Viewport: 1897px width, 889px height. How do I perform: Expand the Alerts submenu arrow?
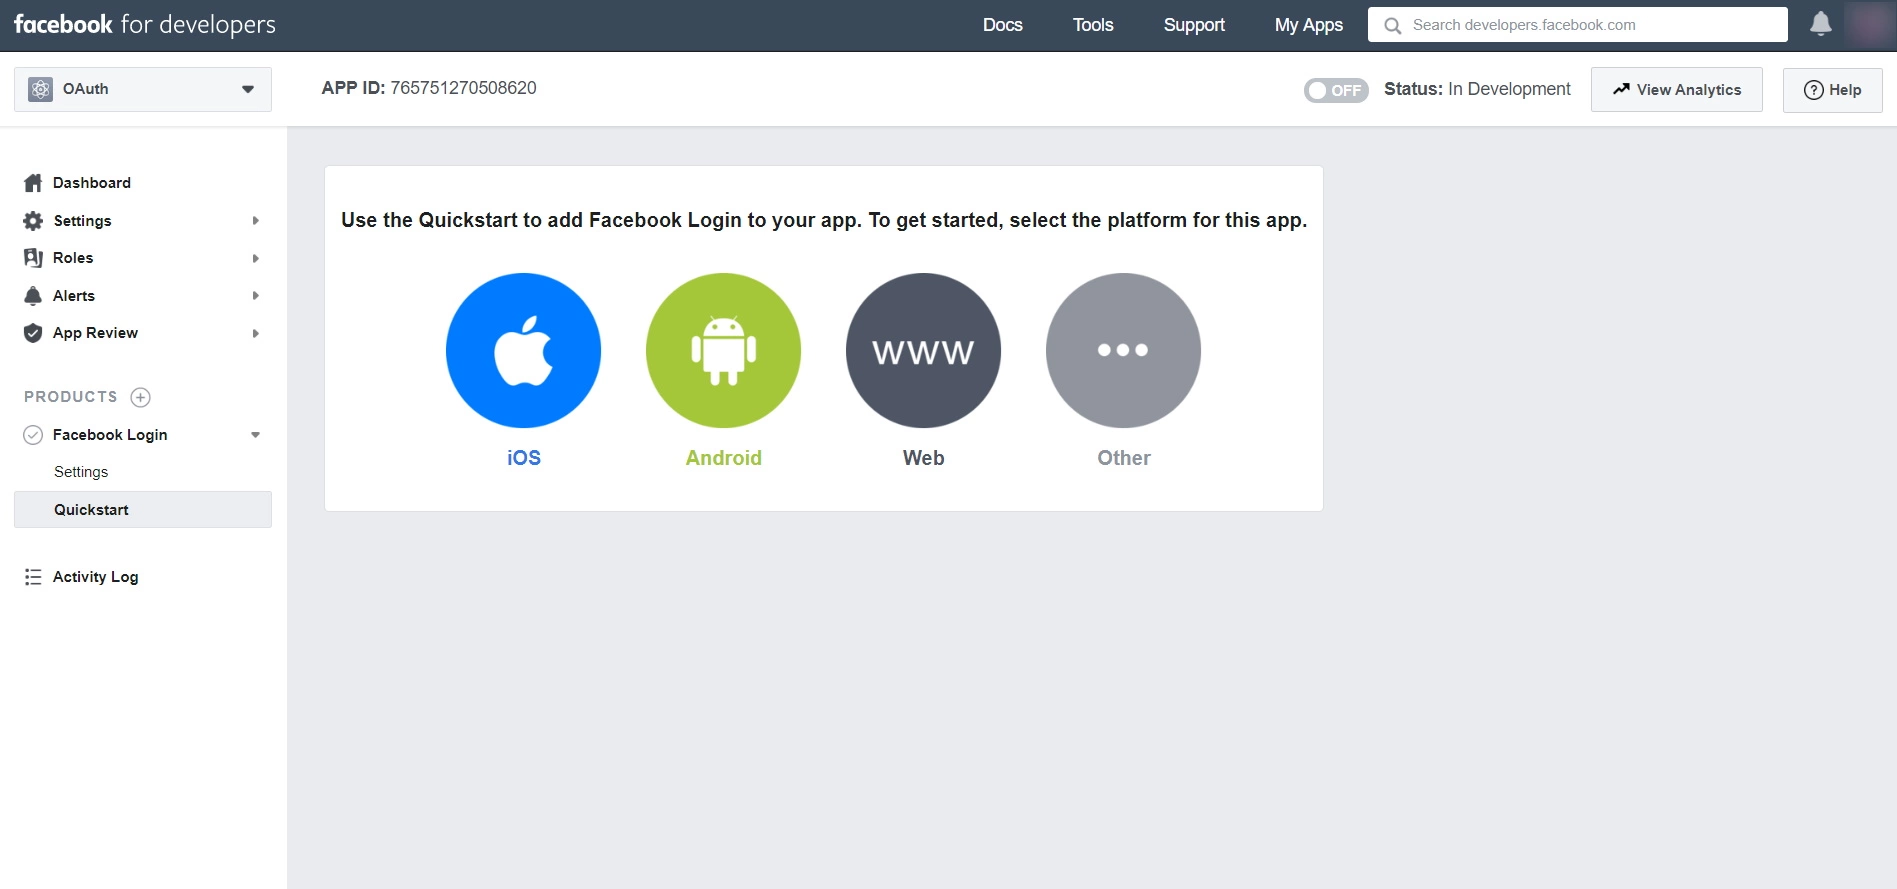tap(256, 296)
